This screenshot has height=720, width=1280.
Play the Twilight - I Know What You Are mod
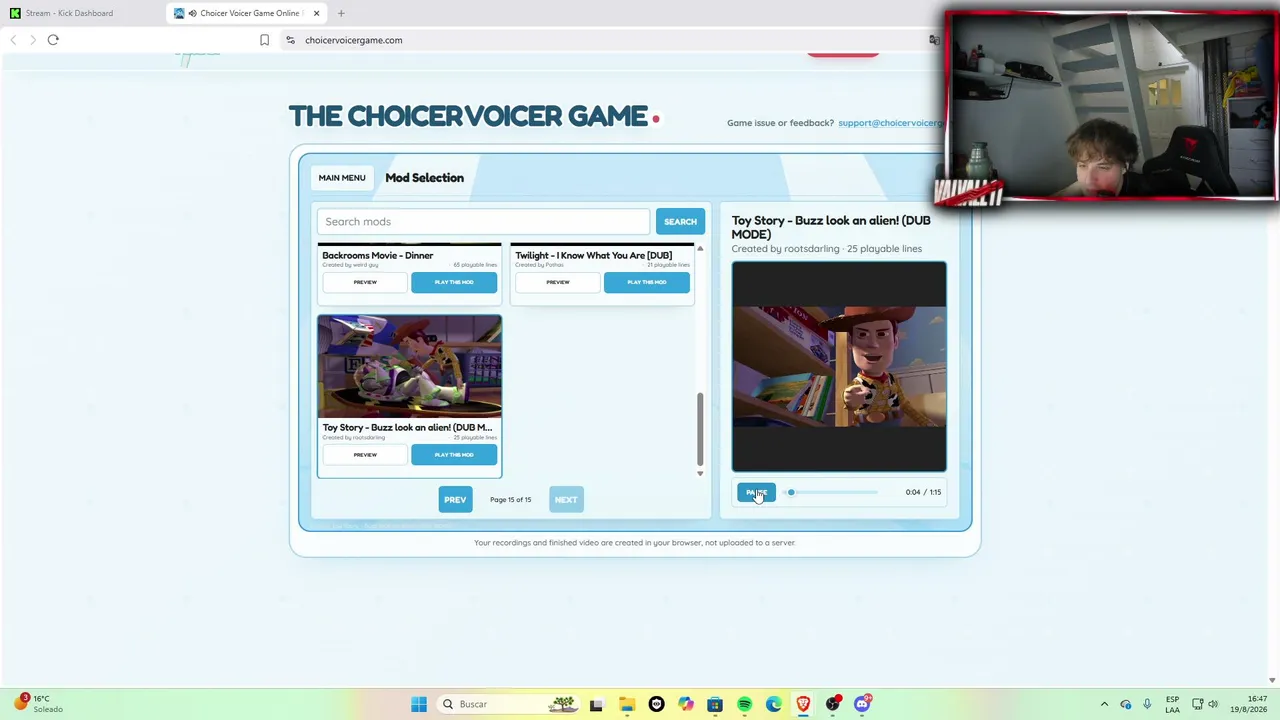coord(647,282)
